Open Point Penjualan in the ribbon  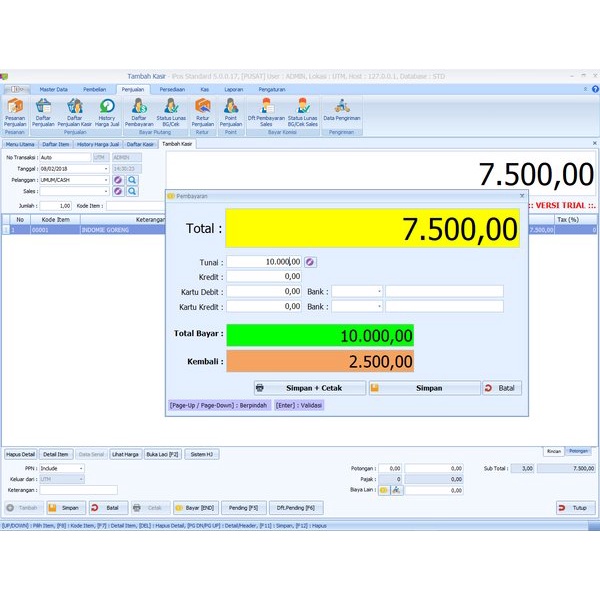(230, 110)
